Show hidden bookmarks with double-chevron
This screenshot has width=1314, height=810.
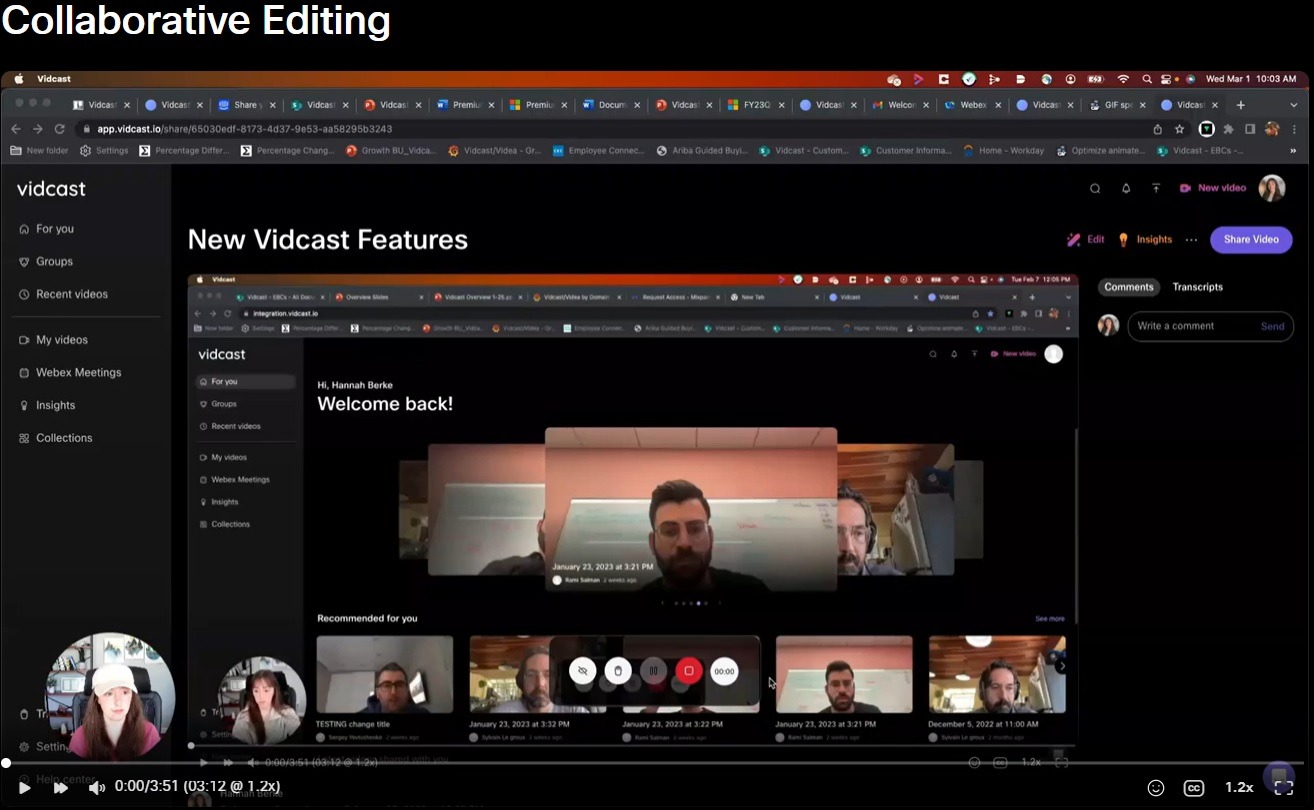1293,151
